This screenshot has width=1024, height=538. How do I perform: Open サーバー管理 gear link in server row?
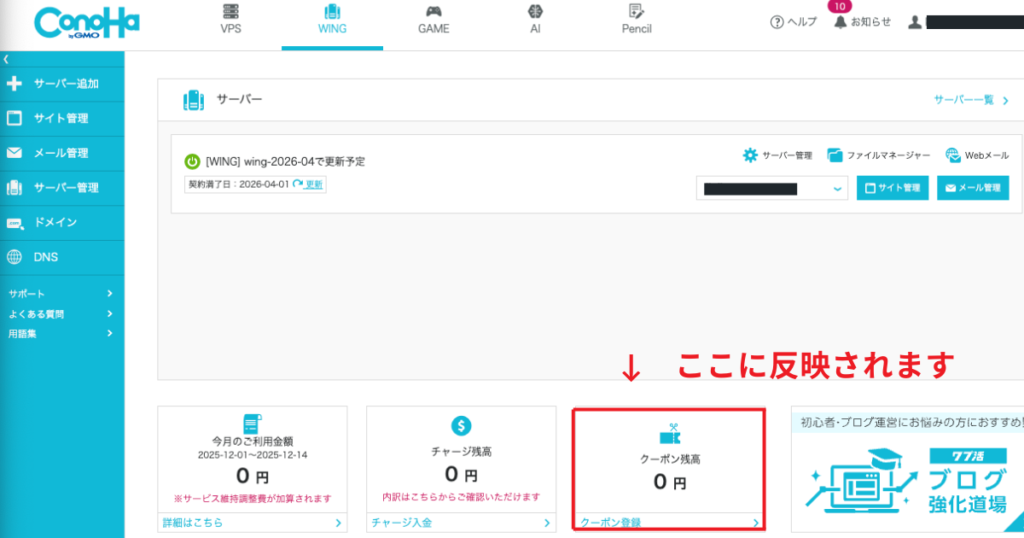tap(777, 155)
